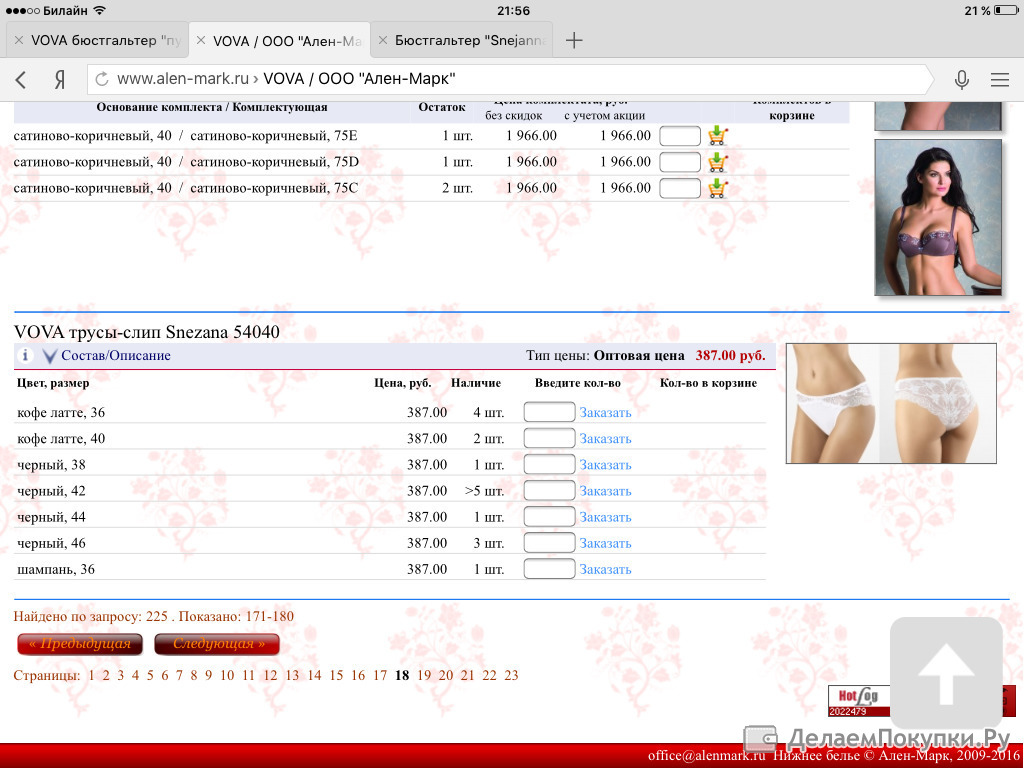The height and width of the screenshot is (768, 1024).
Task: Tap the scroll-to-top arrow button
Action: point(946,673)
